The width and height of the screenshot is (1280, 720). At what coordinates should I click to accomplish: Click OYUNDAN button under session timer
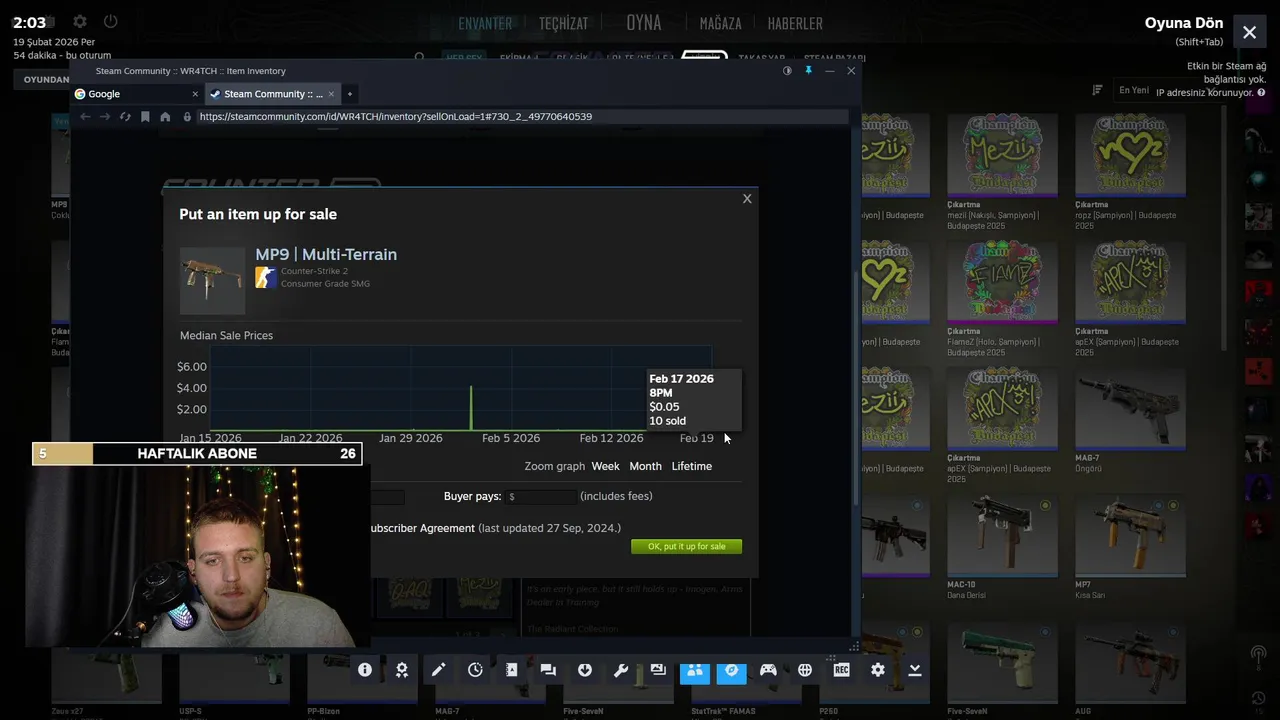[x=47, y=79]
